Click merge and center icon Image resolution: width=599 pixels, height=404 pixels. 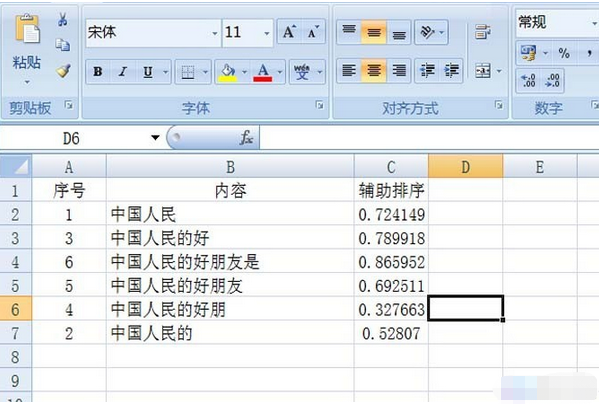[482, 71]
